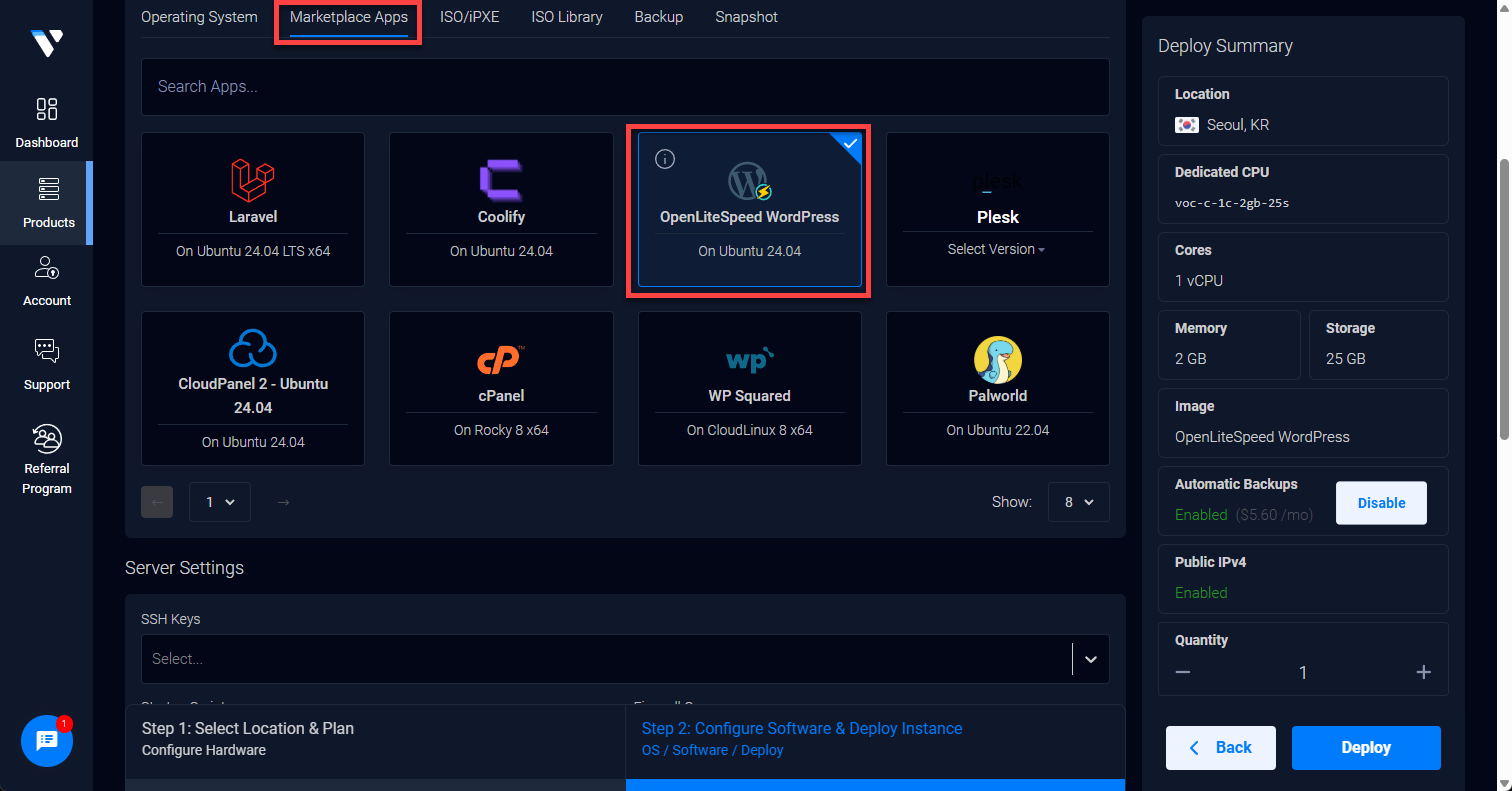The width and height of the screenshot is (1512, 791).
Task: Select the CloudPanel 2 cloud icon
Action: pos(253,348)
